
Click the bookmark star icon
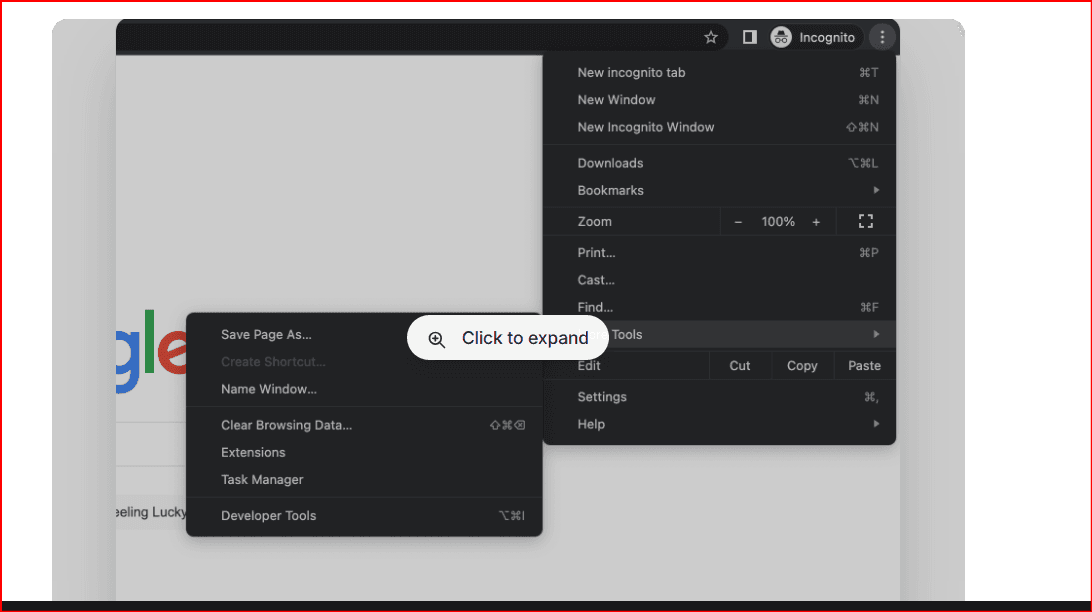(x=711, y=37)
